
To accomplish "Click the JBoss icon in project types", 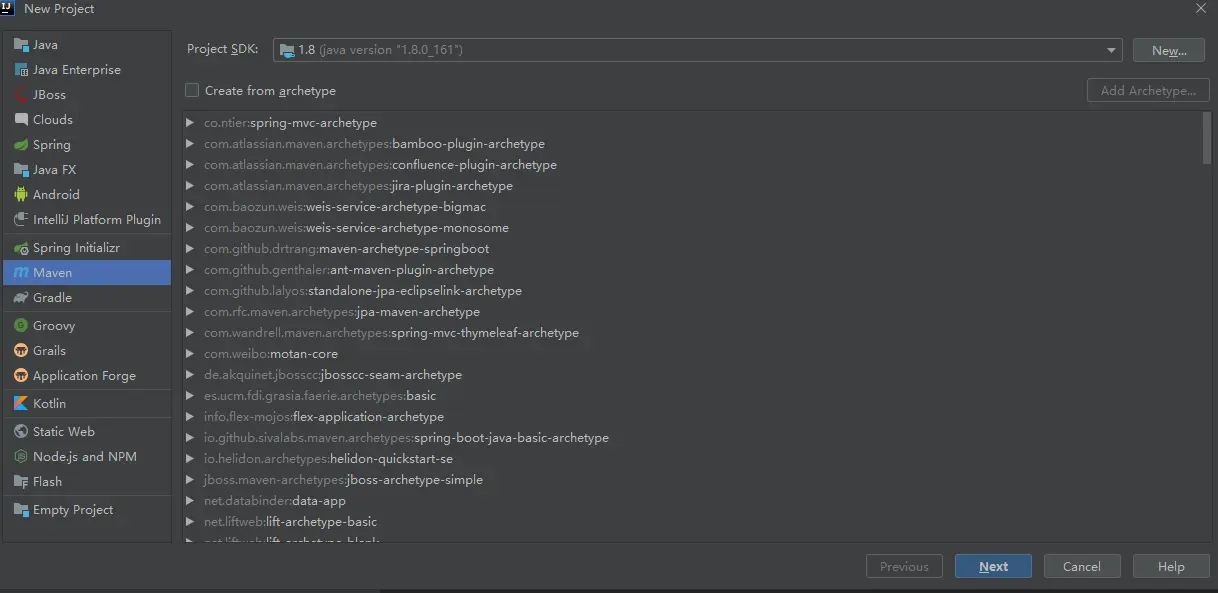I will [x=21, y=95].
